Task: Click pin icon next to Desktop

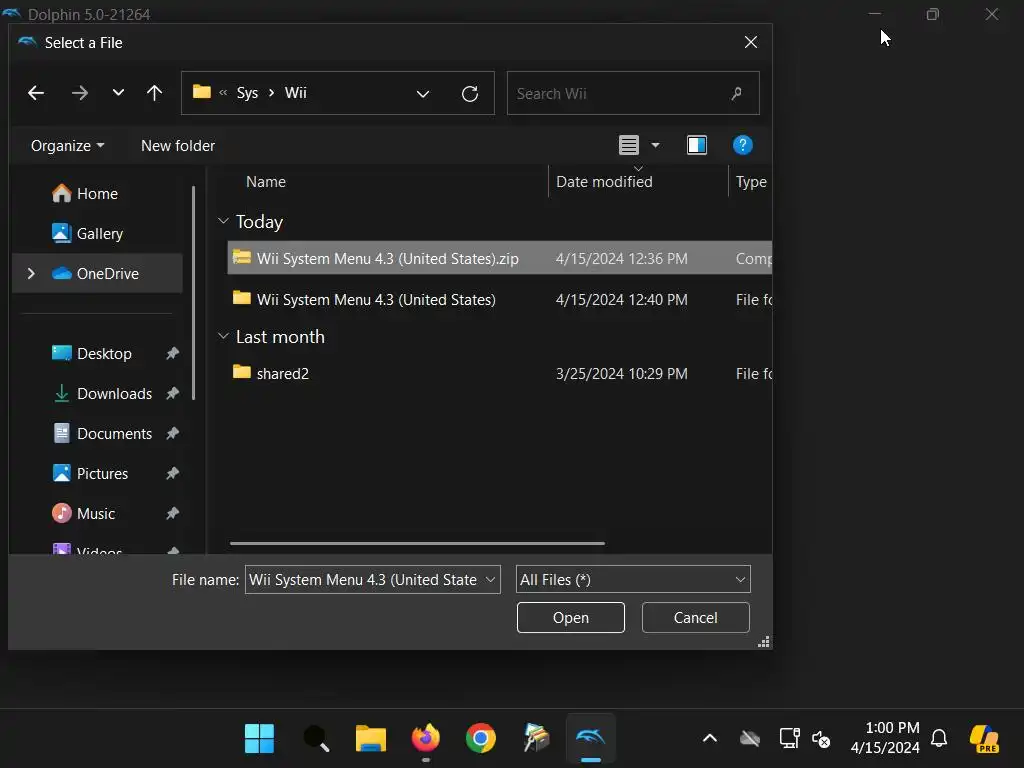Action: click(x=172, y=353)
